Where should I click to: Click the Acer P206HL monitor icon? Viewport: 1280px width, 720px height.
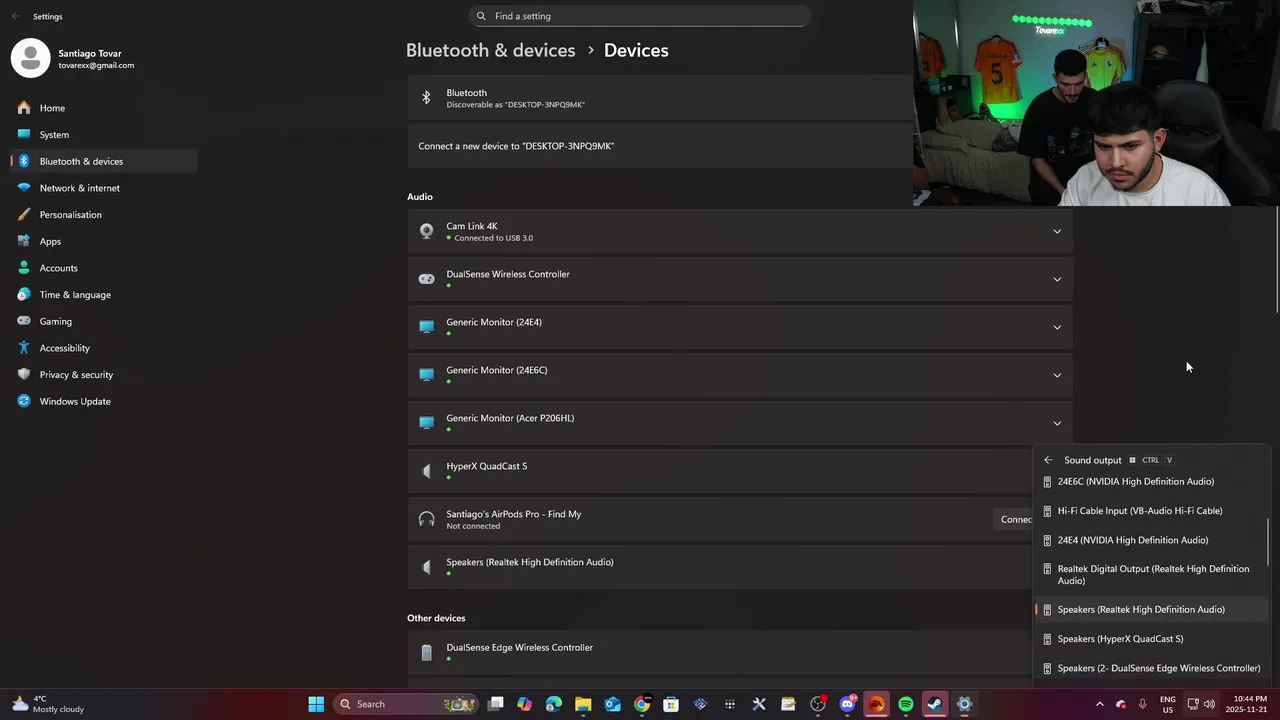(x=427, y=423)
